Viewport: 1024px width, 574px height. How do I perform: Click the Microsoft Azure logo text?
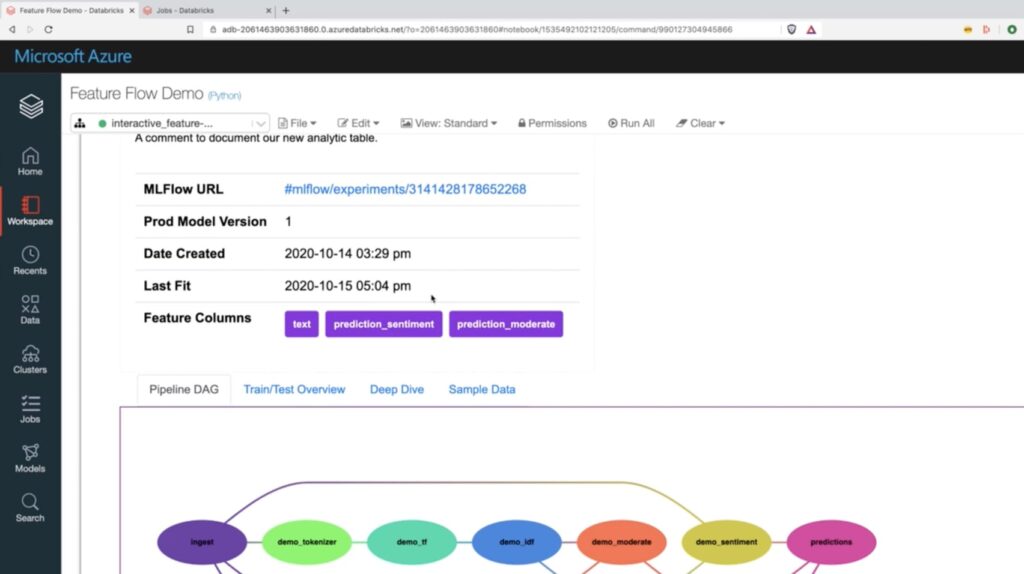(x=72, y=56)
